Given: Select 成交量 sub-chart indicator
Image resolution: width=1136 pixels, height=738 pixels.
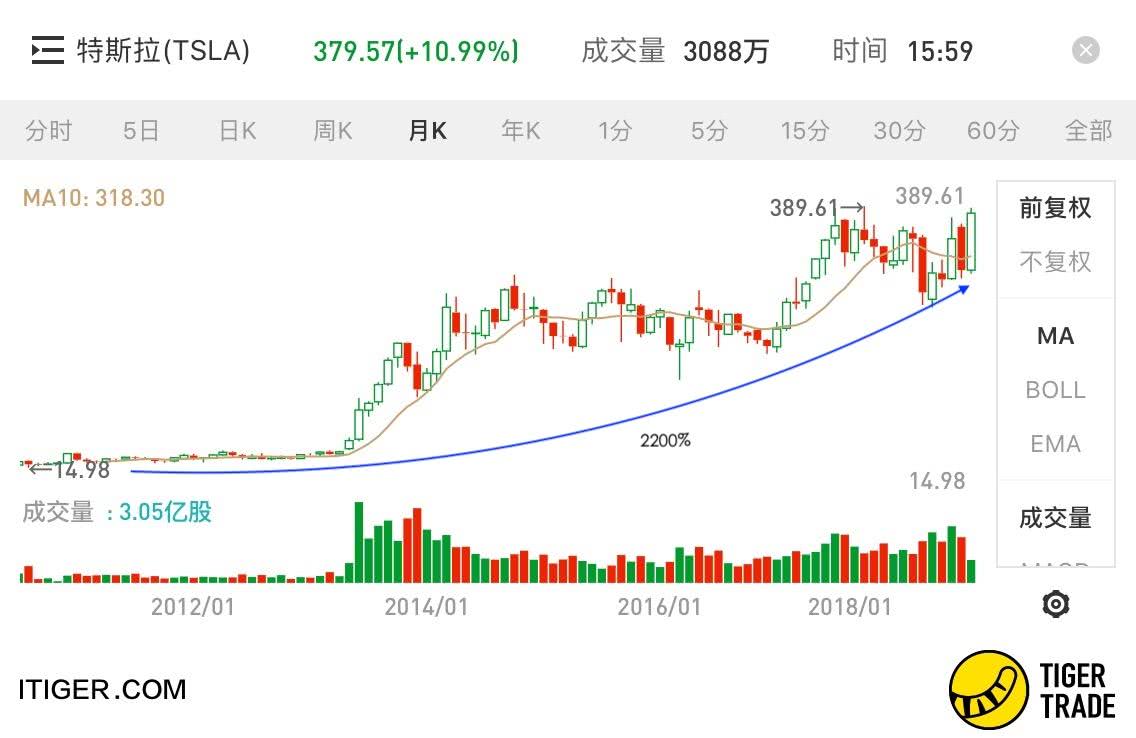Looking at the screenshot, I should click(x=1055, y=518).
